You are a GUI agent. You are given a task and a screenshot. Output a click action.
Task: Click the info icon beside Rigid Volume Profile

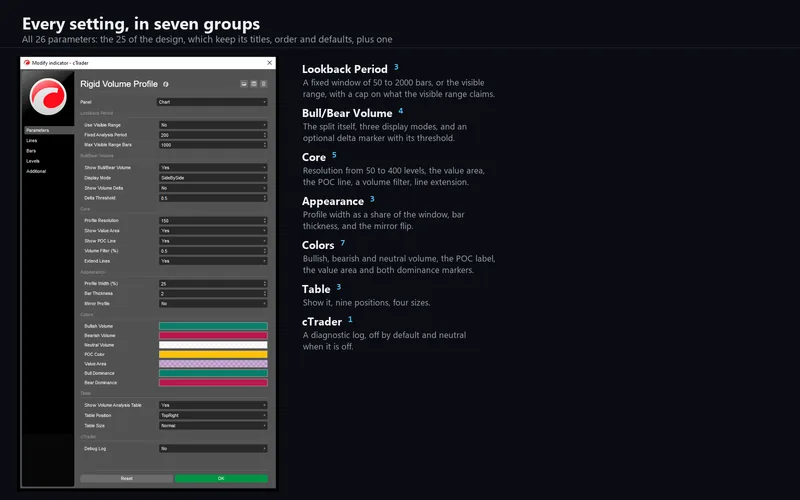click(166, 84)
